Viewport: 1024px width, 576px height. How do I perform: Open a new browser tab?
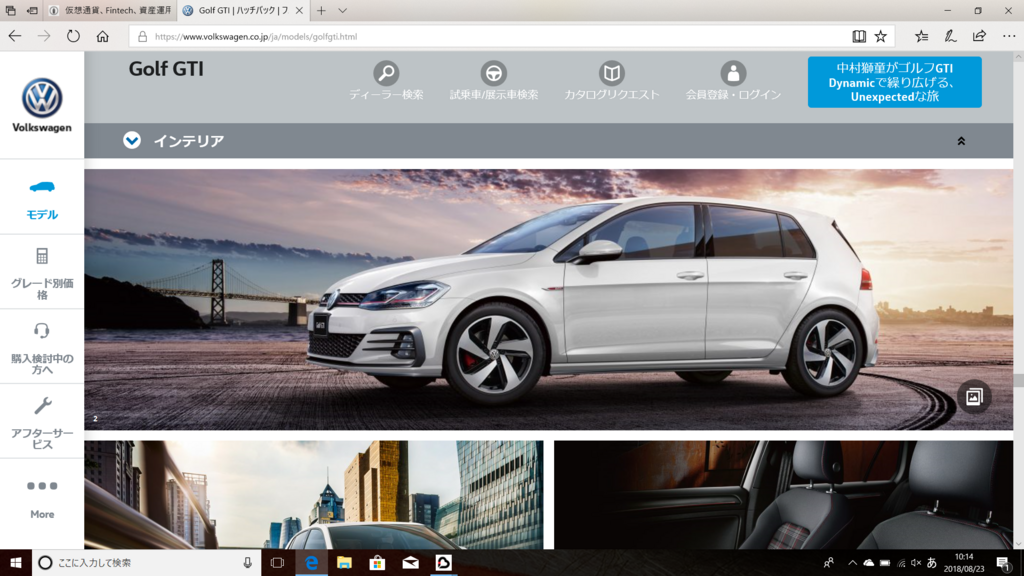[321, 10]
